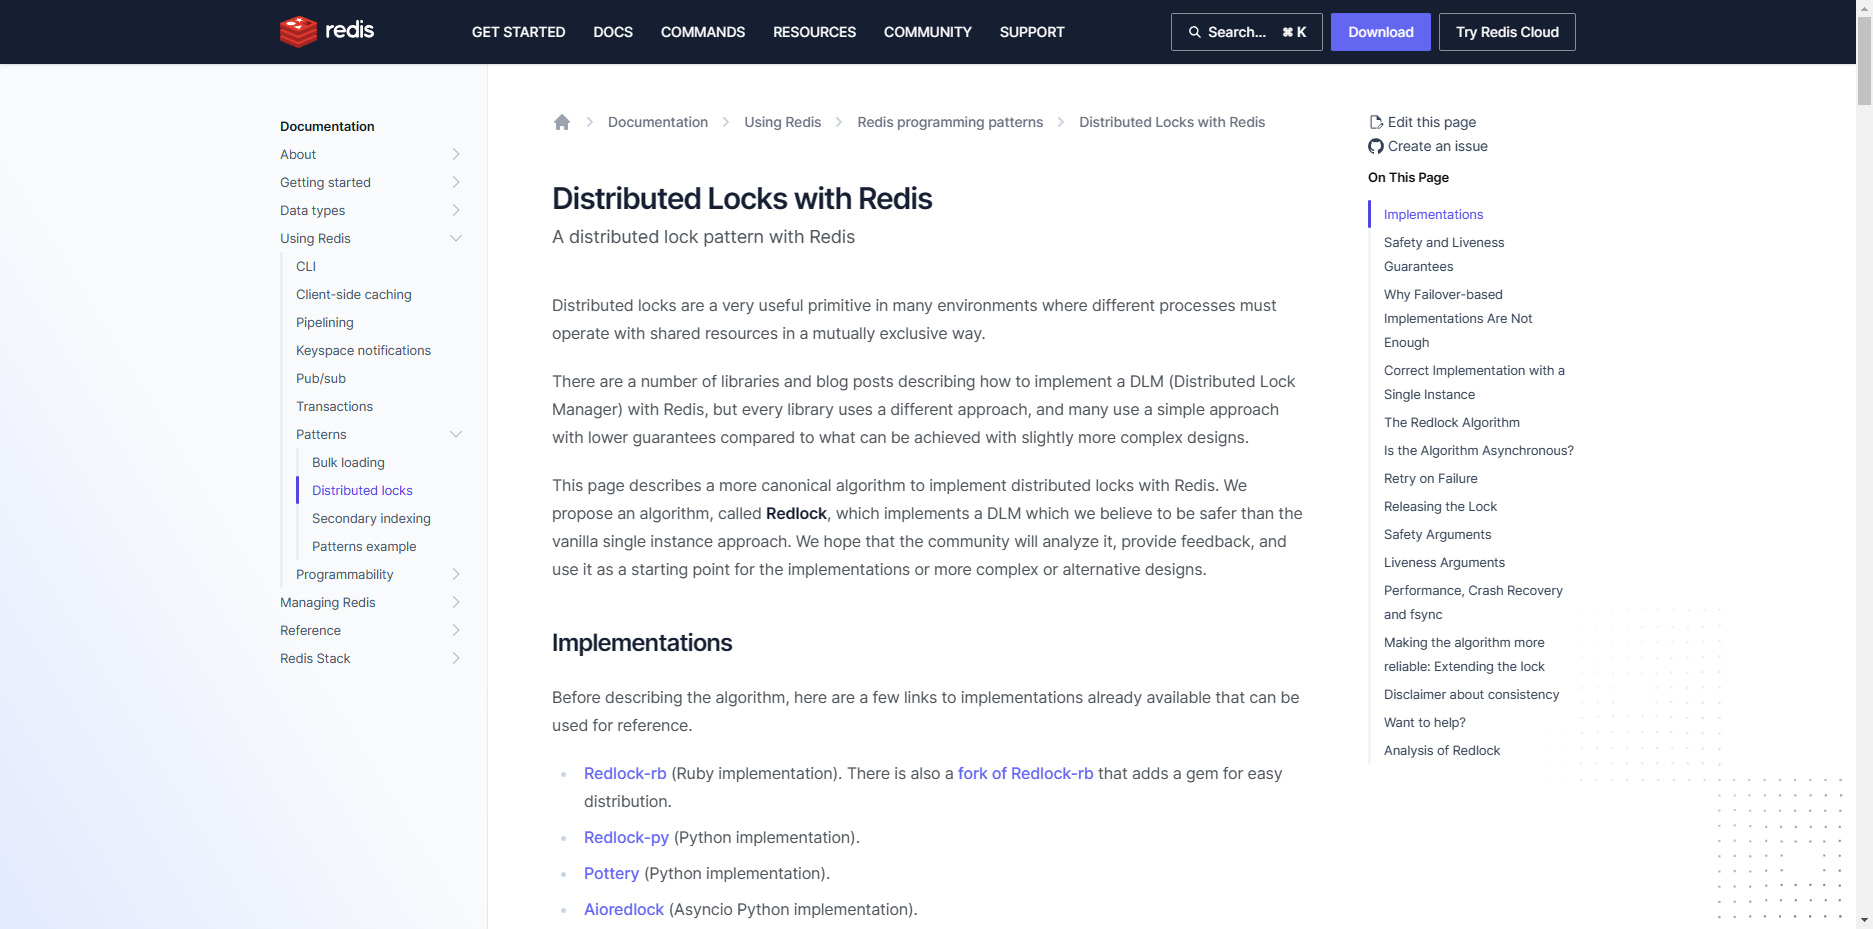Open Keyspace notifications in the sidebar
Viewport: 1873px width, 929px height.
[x=363, y=350]
